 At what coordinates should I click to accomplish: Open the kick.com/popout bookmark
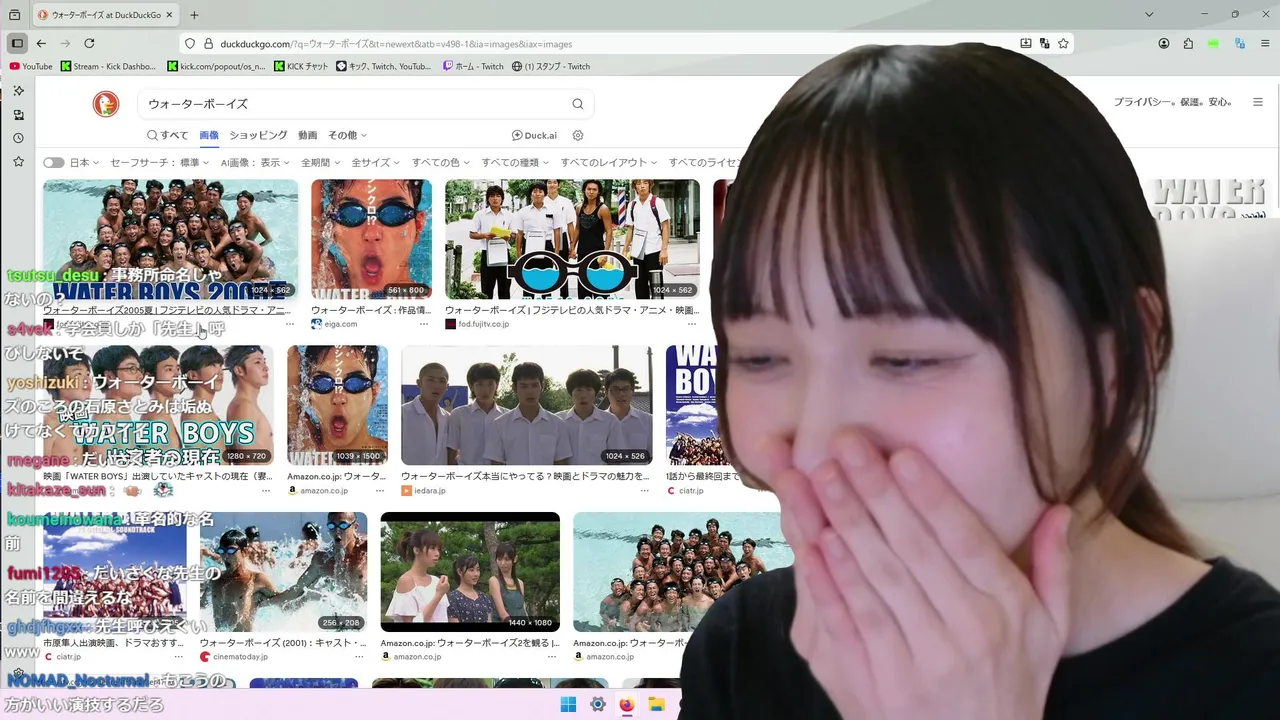tap(216, 66)
